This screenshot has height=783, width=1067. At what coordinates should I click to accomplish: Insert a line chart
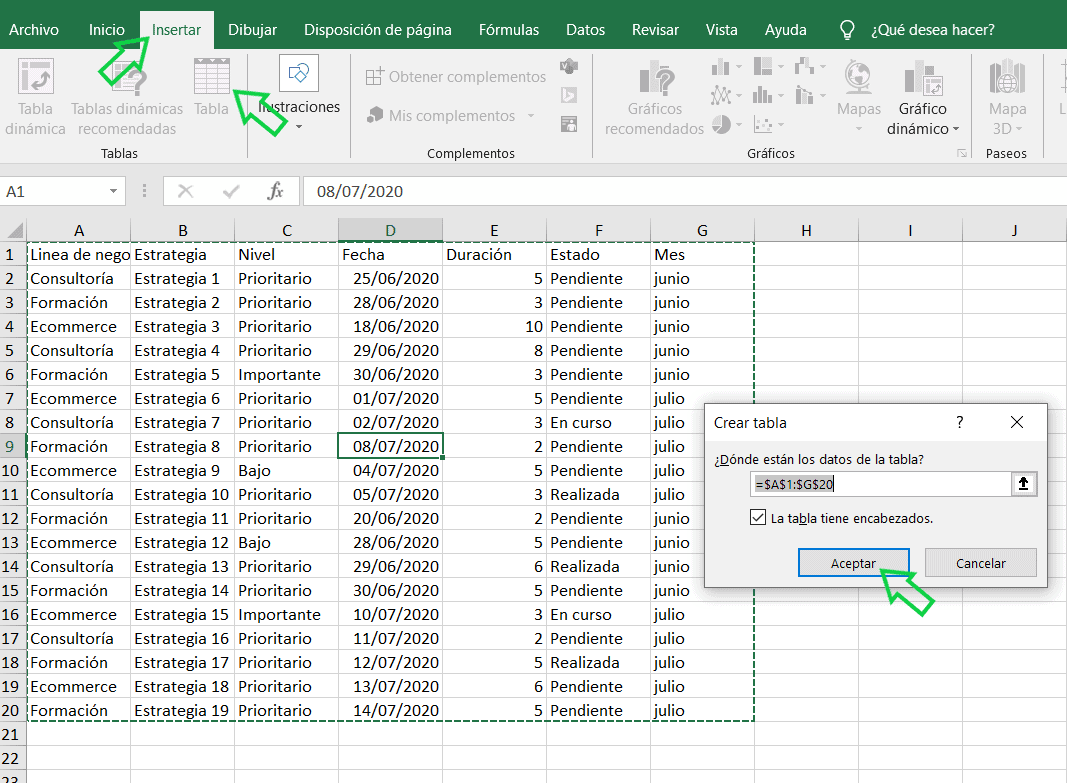726,95
